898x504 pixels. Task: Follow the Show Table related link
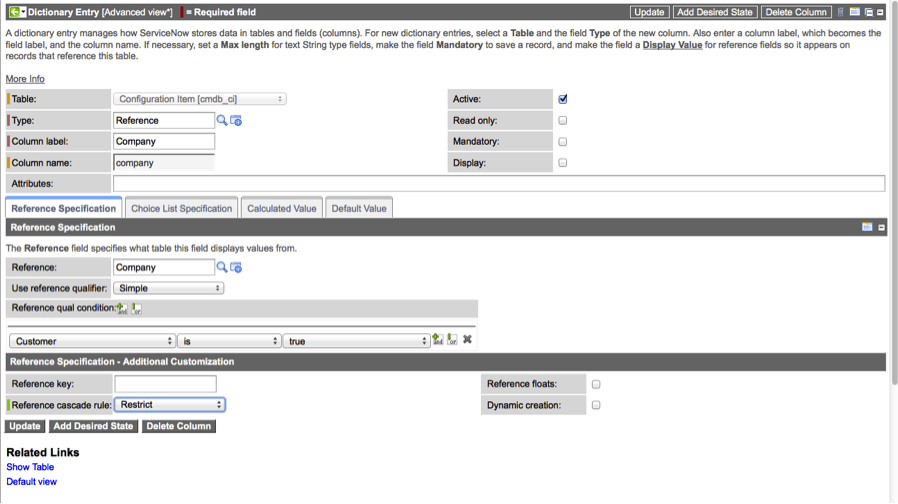[x=30, y=467]
